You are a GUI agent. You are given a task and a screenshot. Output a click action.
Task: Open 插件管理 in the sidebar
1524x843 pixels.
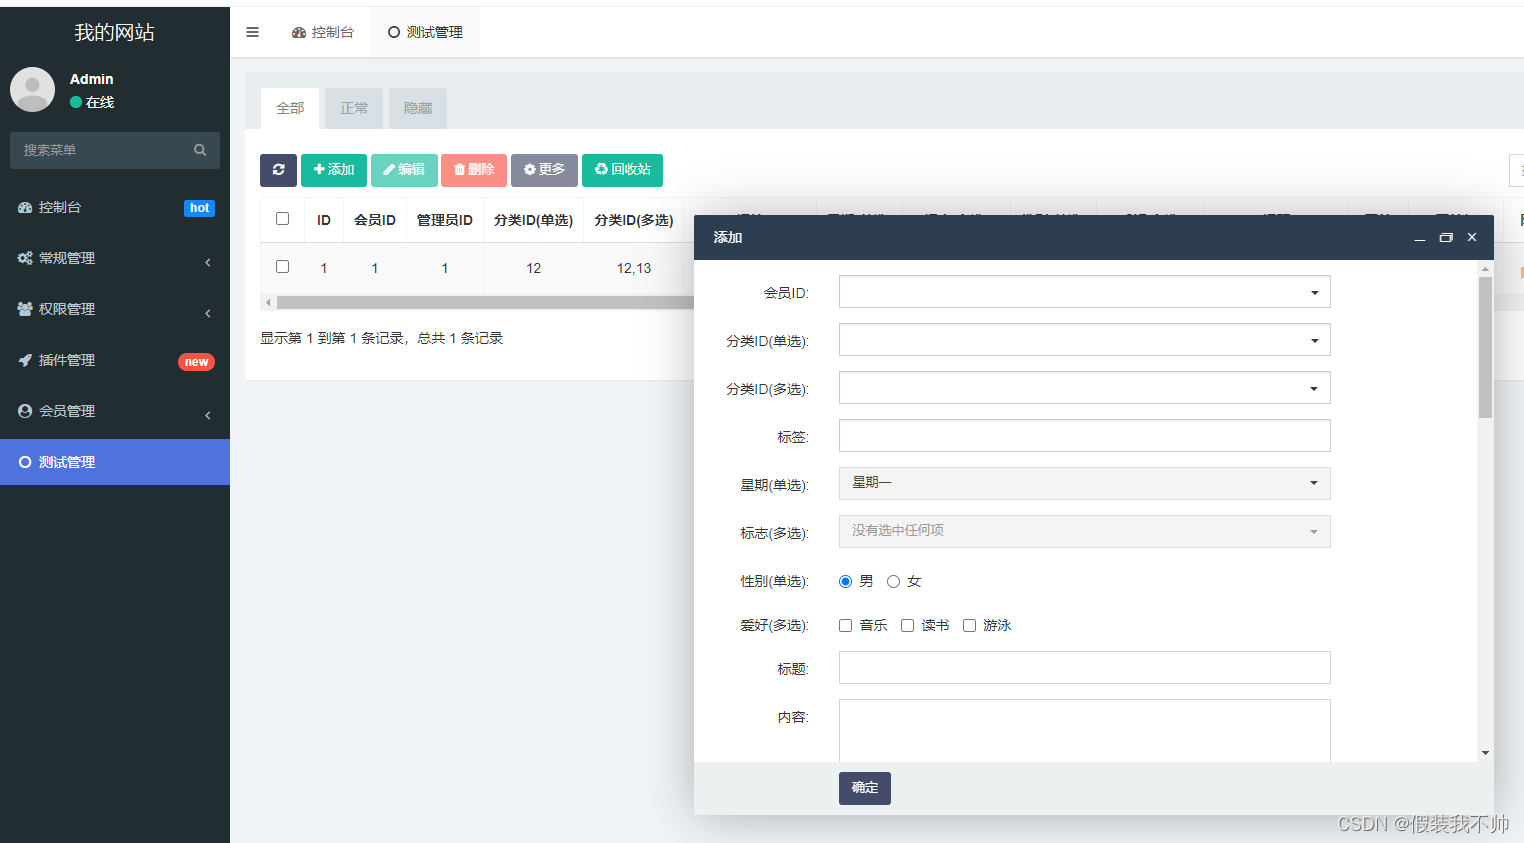(x=115, y=360)
